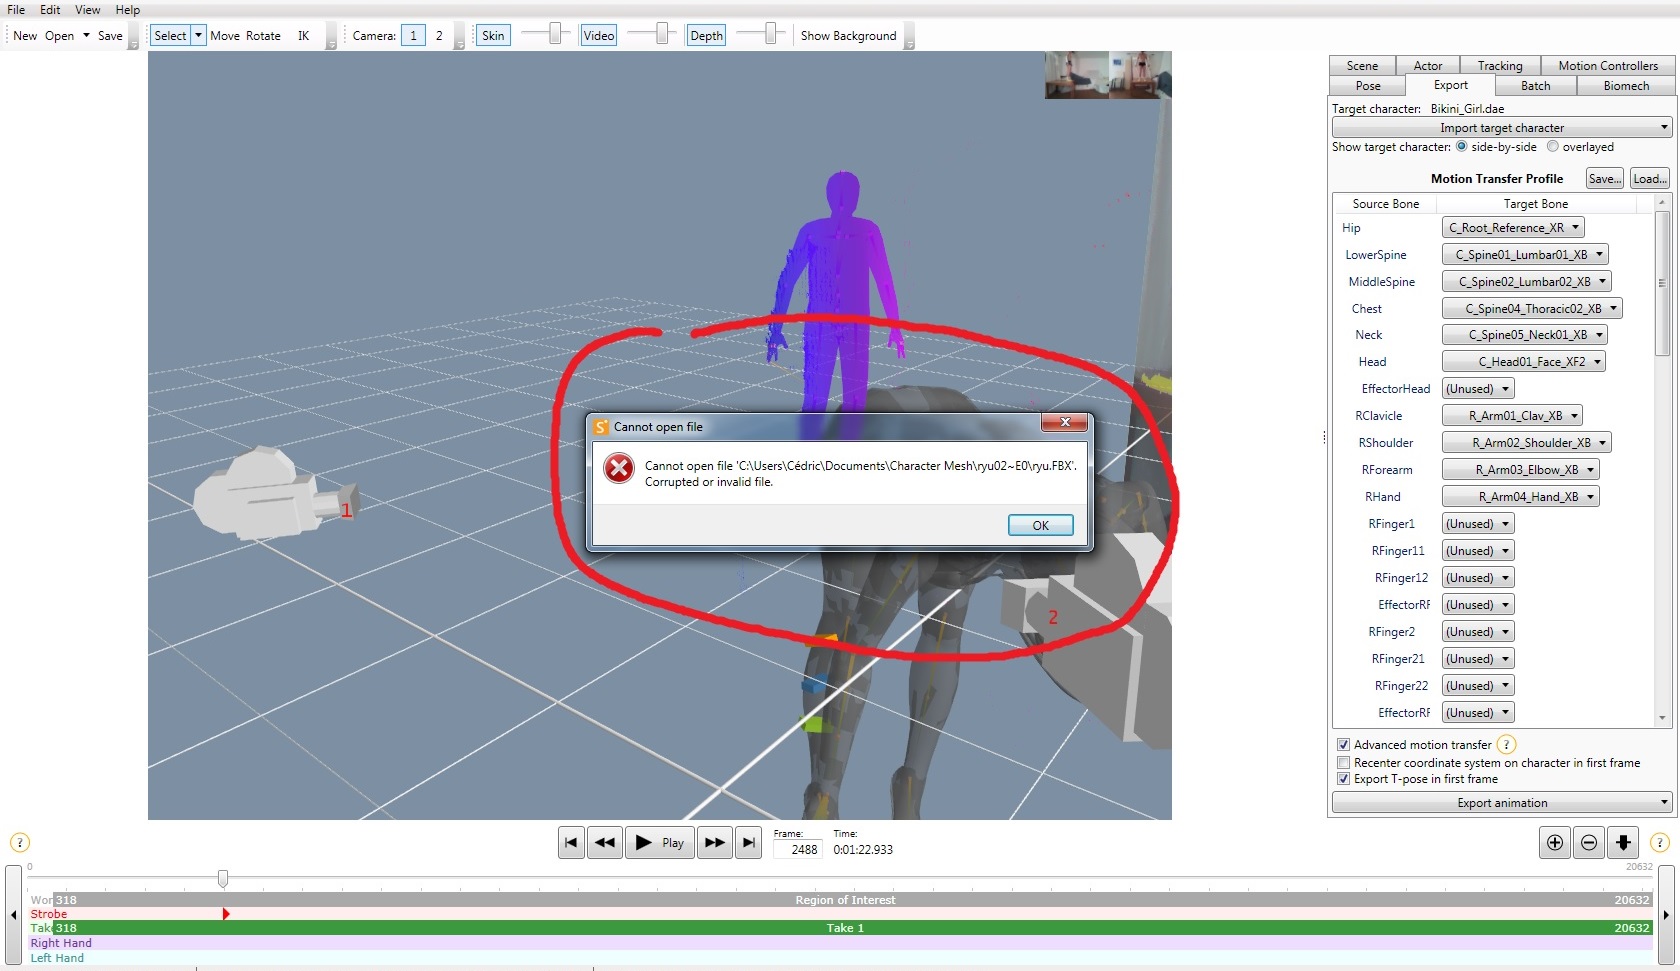The image size is (1680, 971).
Task: Click the right timeline scroll arrow
Action: [x=1666, y=915]
